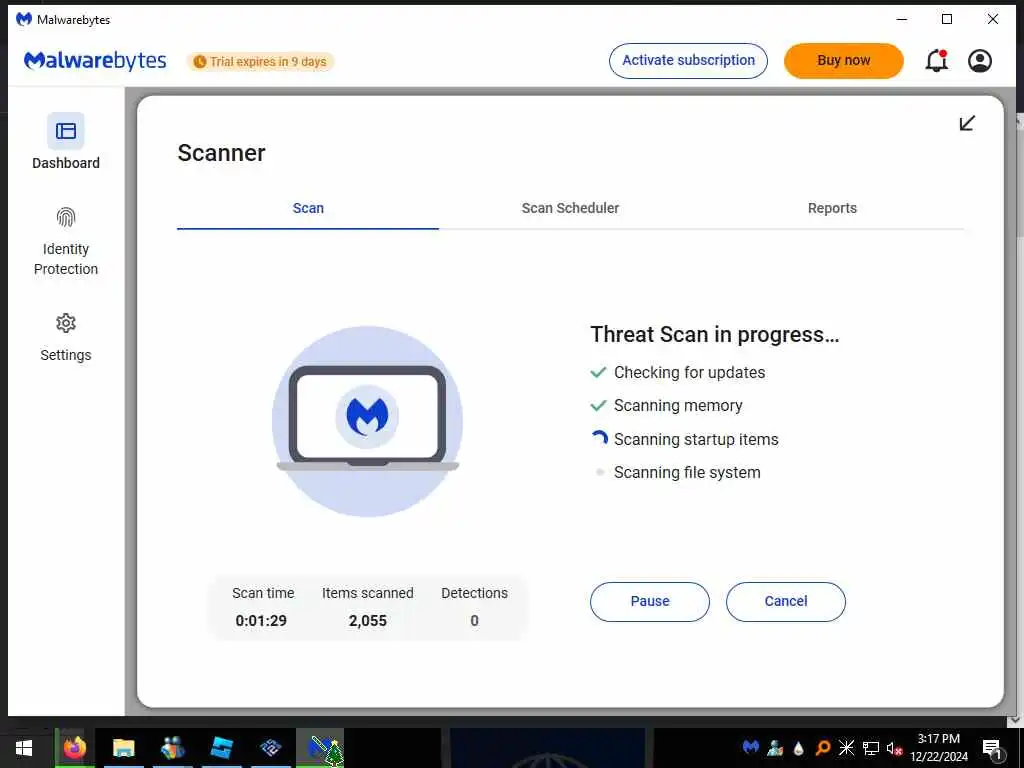Cancel the threat scan
1024x768 pixels.
786,601
